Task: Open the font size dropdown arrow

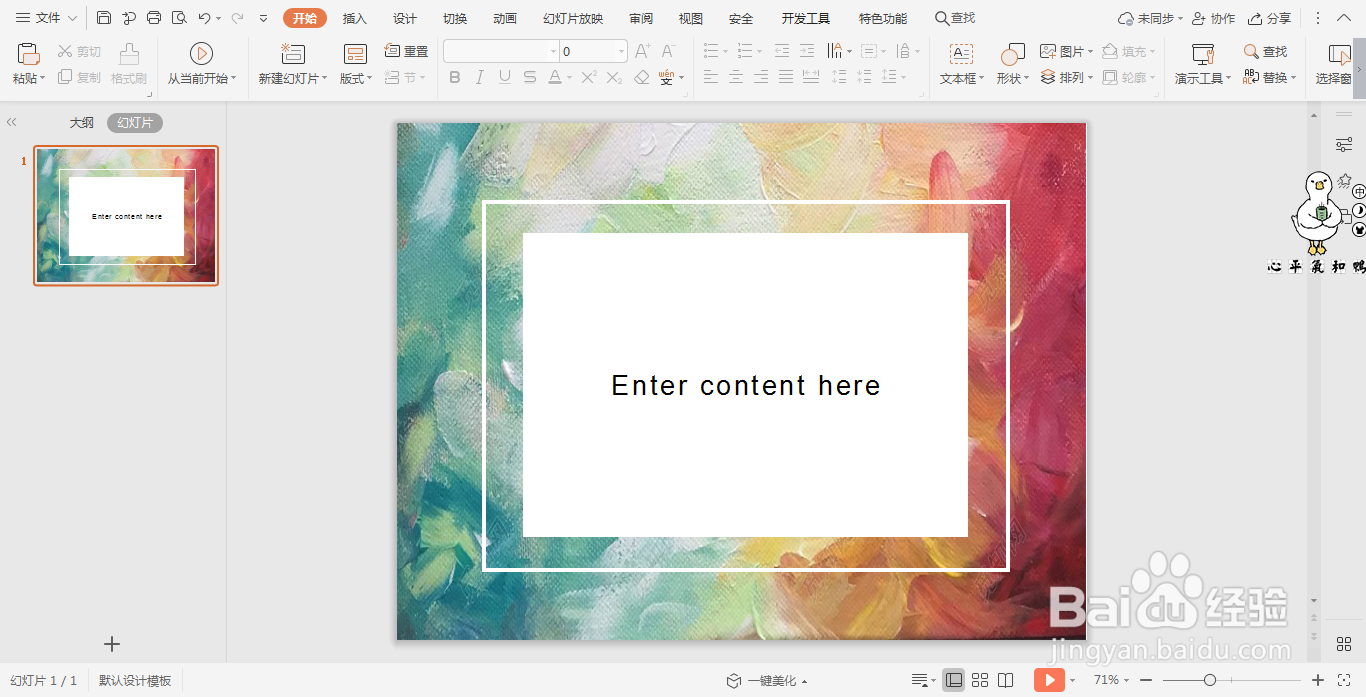Action: pyautogui.click(x=621, y=51)
